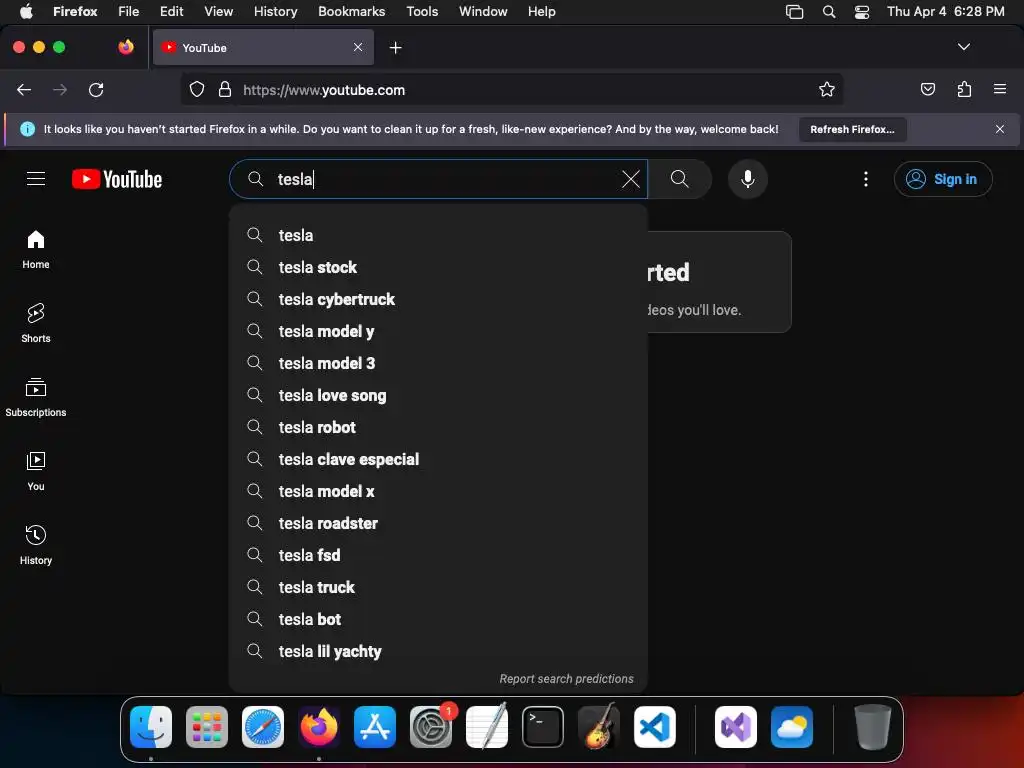Open the View menu
The width and height of the screenshot is (1024, 768).
[x=218, y=11]
